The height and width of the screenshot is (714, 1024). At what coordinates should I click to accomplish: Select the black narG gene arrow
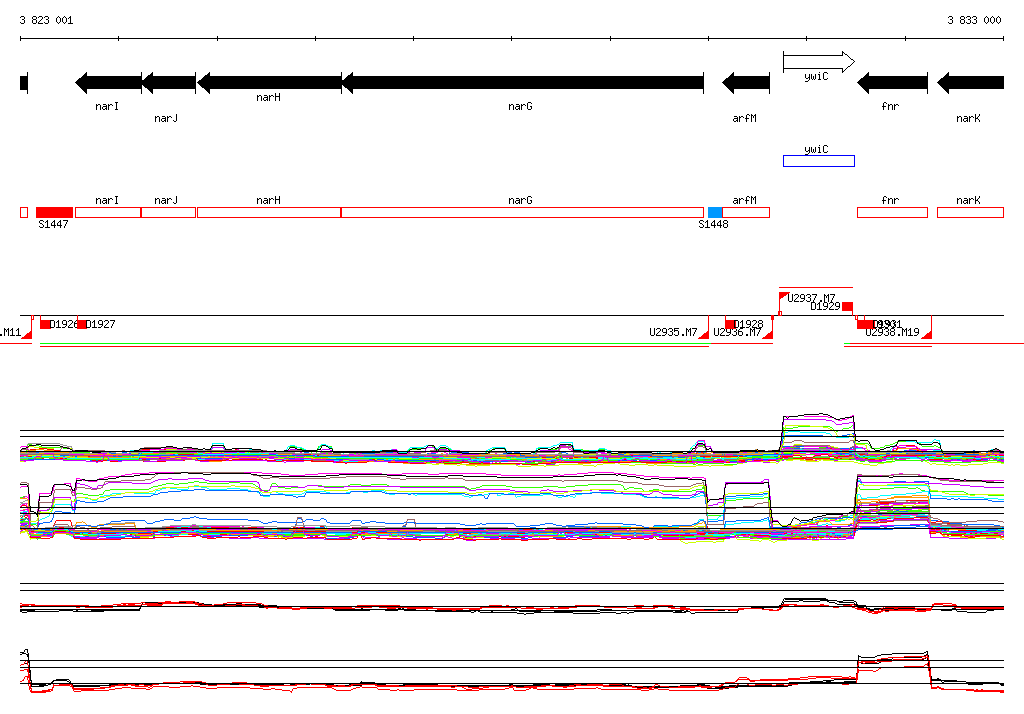click(522, 83)
